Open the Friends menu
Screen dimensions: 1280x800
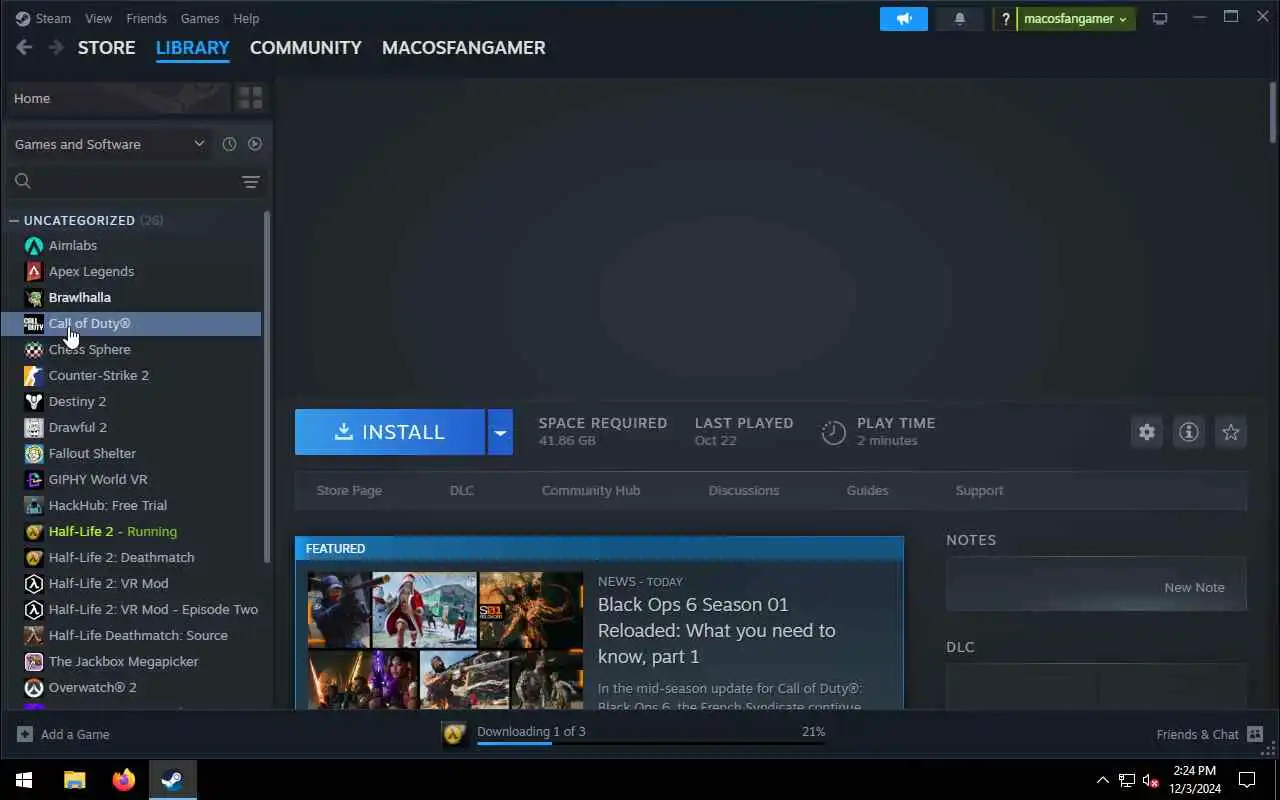147,19
